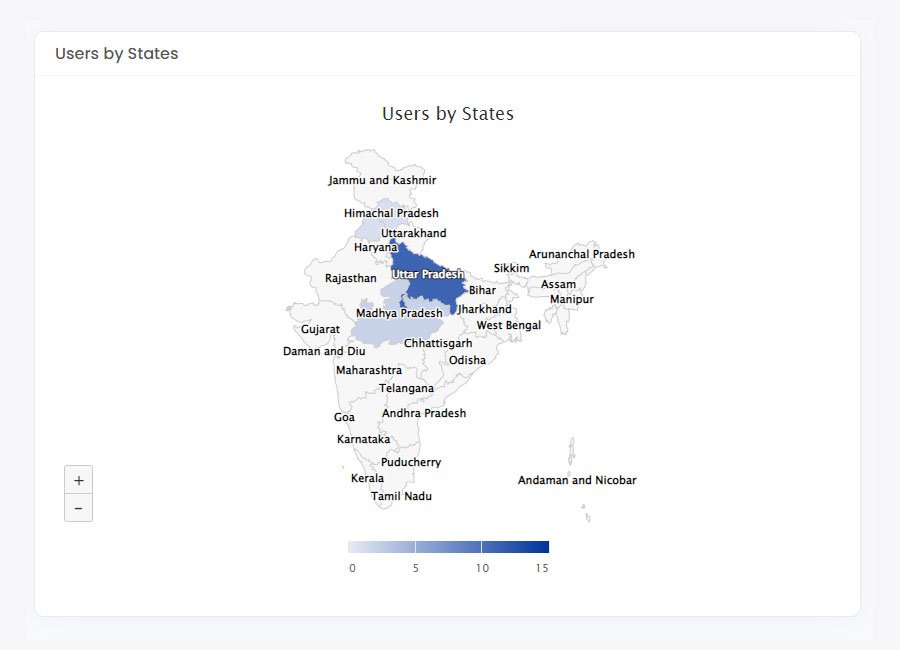The height and width of the screenshot is (650, 900).
Task: Select Maharashtra on the map
Action: (369, 370)
